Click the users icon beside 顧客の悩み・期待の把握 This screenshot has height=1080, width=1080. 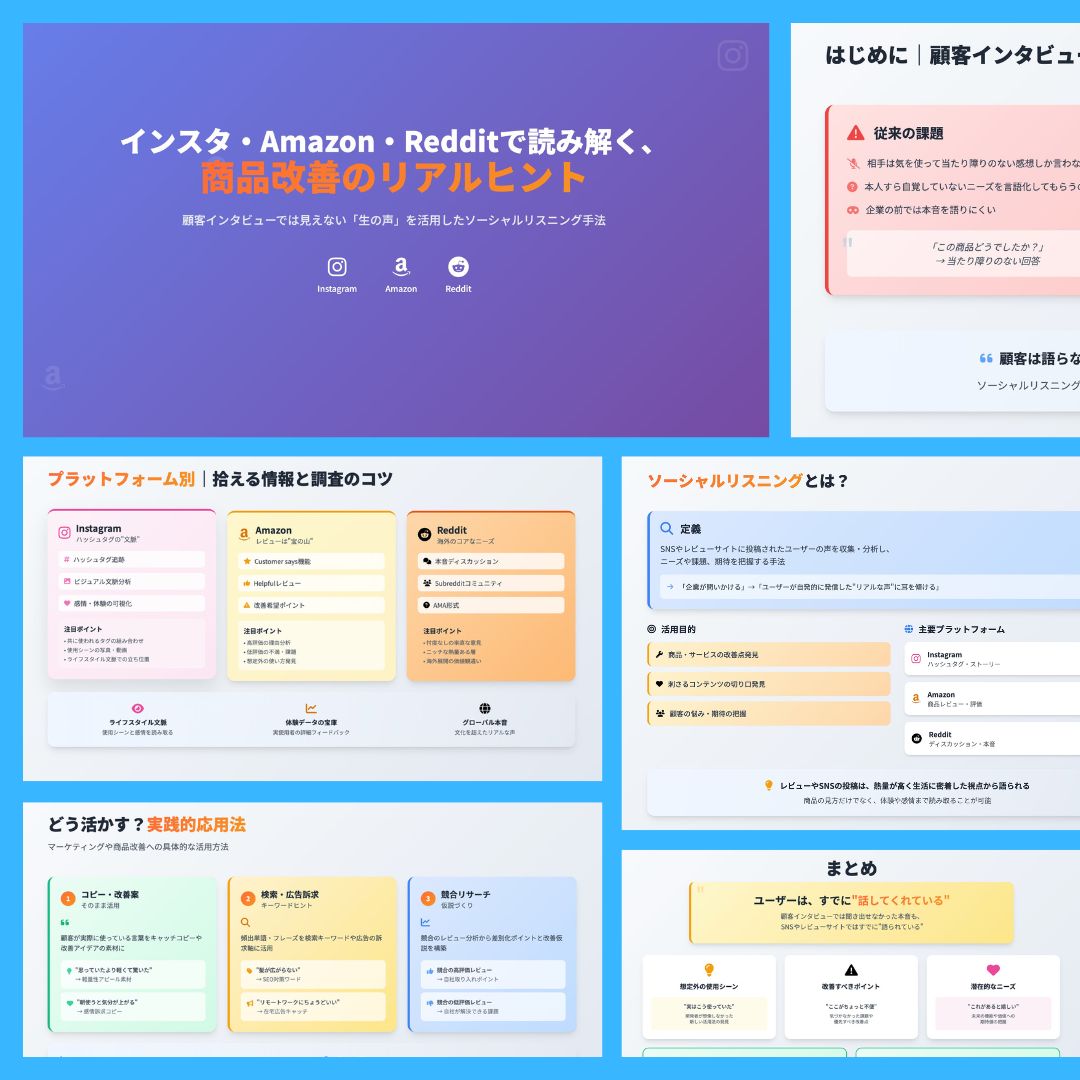coord(660,714)
